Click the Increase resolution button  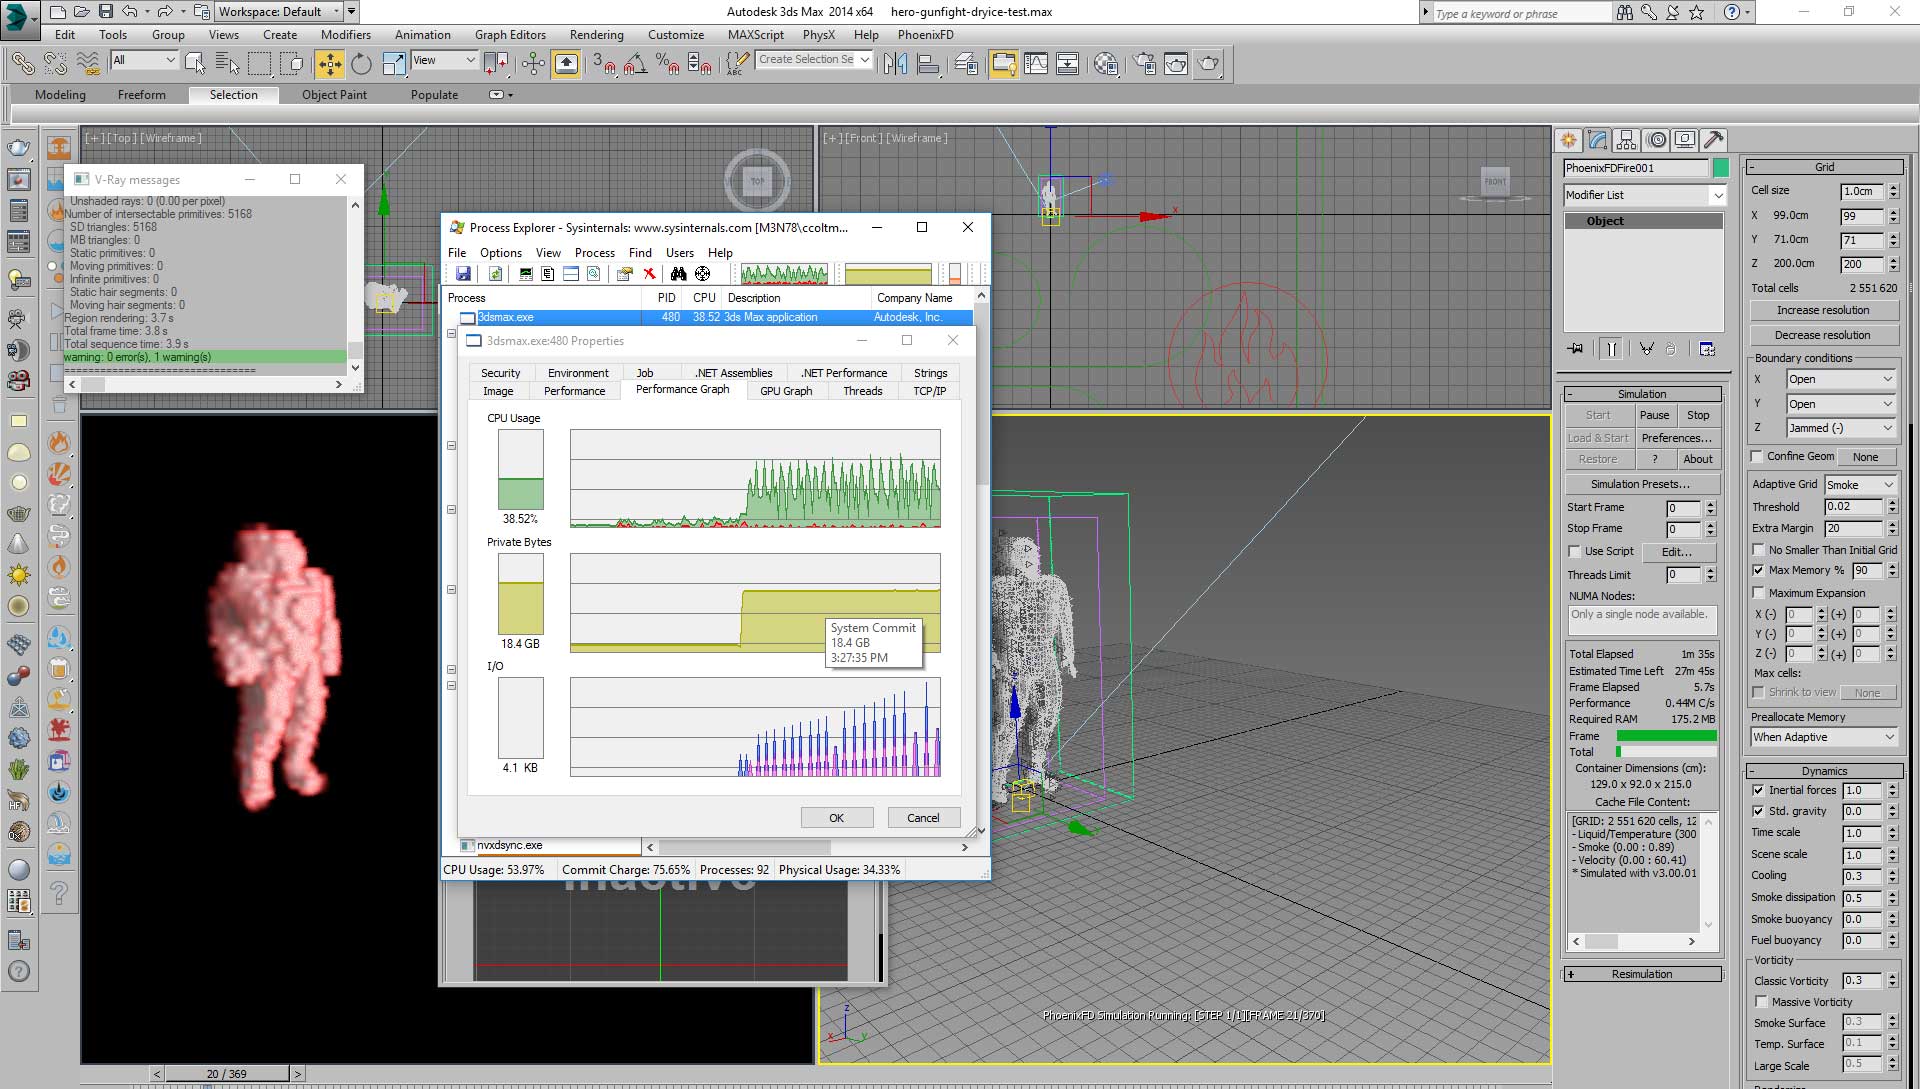[1823, 310]
